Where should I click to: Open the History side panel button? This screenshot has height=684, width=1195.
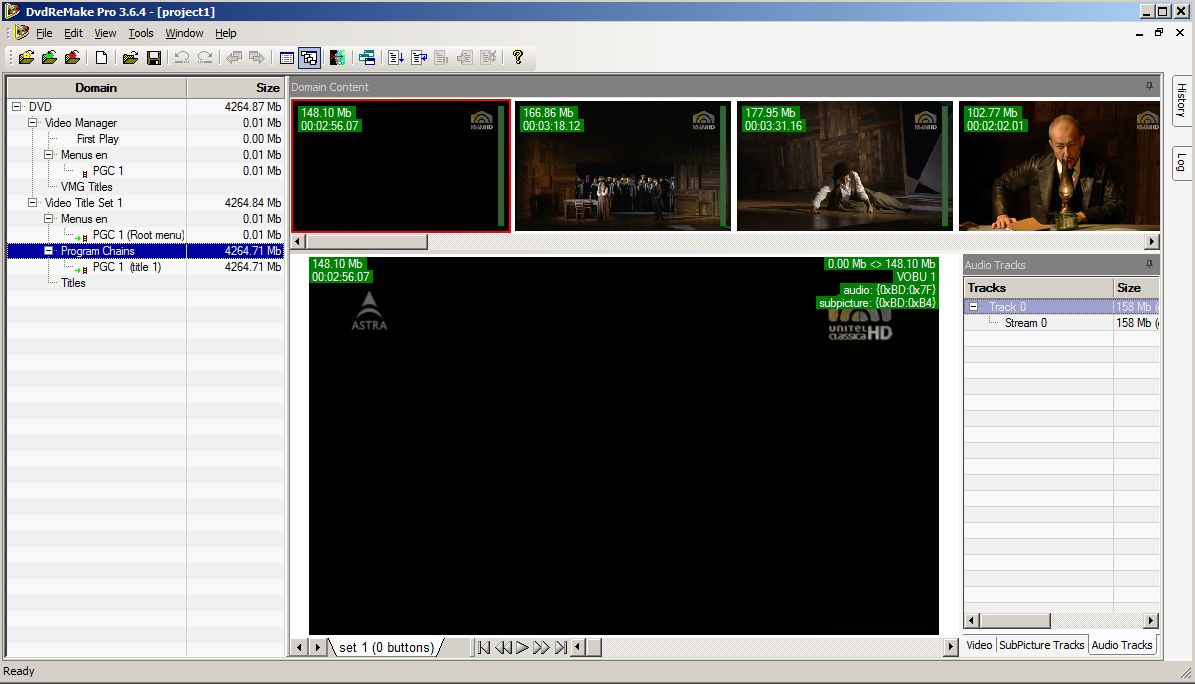pyautogui.click(x=1181, y=101)
